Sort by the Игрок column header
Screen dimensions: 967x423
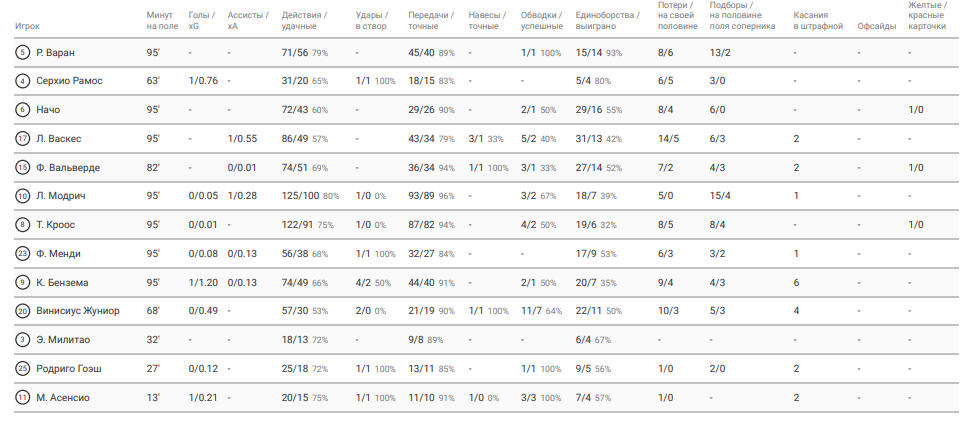(x=27, y=27)
